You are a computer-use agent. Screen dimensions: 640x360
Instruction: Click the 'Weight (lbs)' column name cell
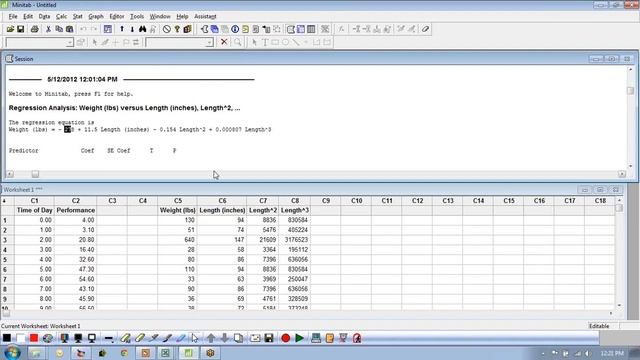pyautogui.click(x=178, y=210)
